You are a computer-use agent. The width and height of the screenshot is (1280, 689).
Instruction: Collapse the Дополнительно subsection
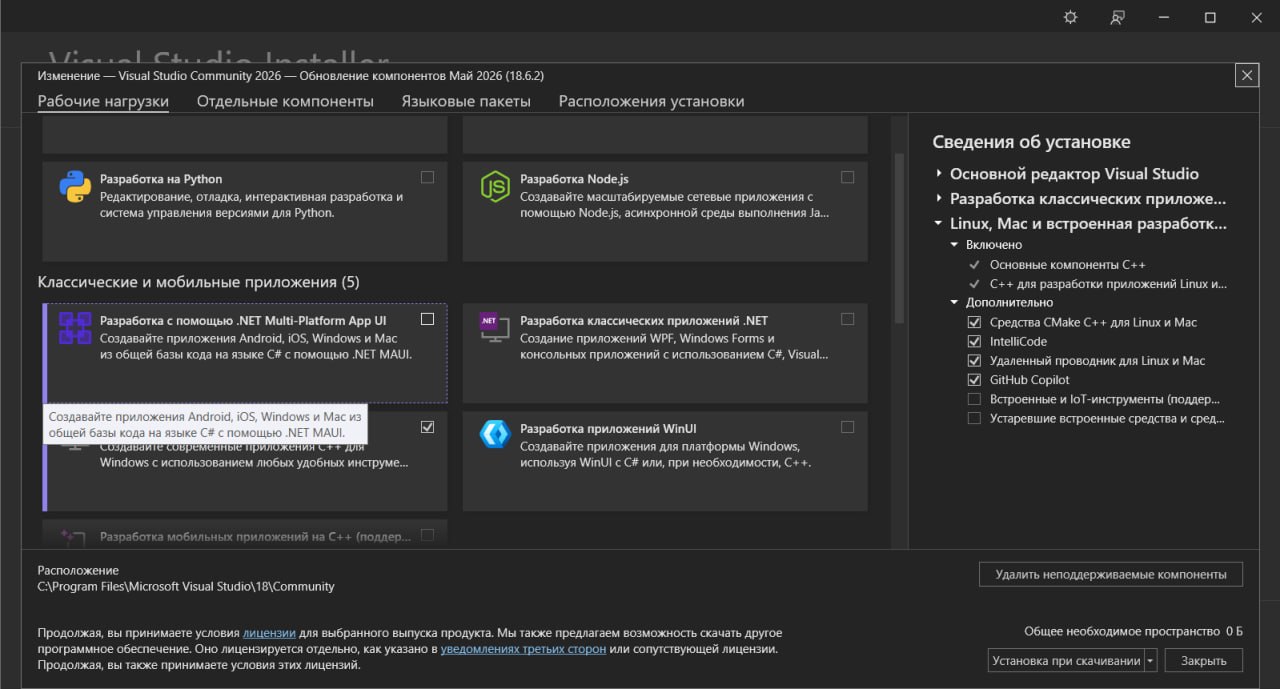coord(955,302)
